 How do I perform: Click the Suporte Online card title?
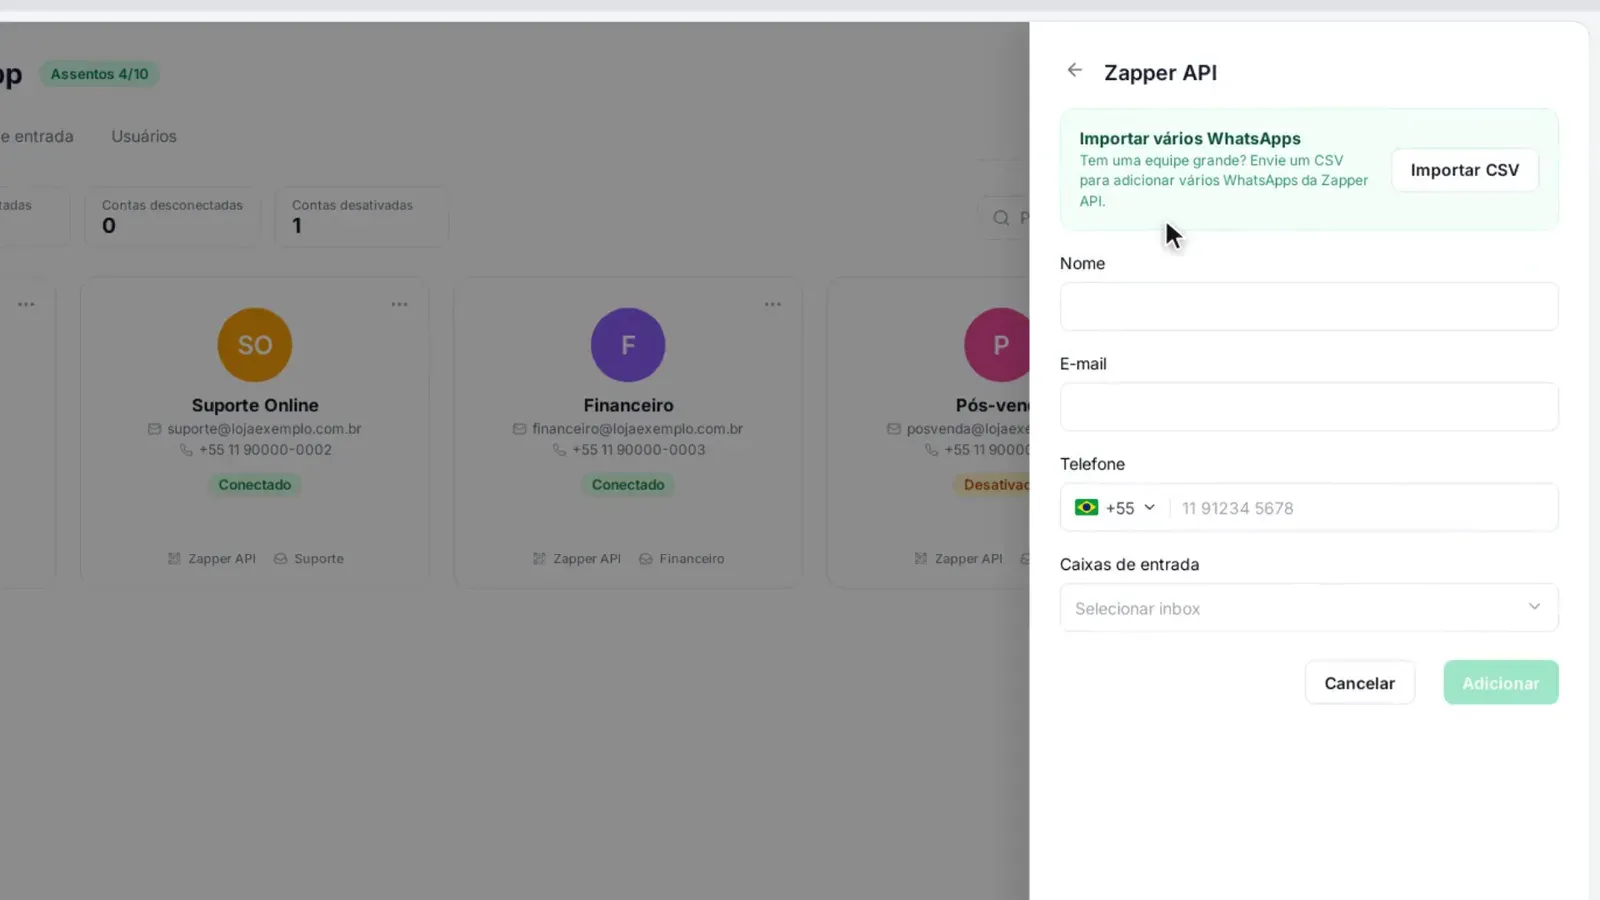tap(255, 405)
